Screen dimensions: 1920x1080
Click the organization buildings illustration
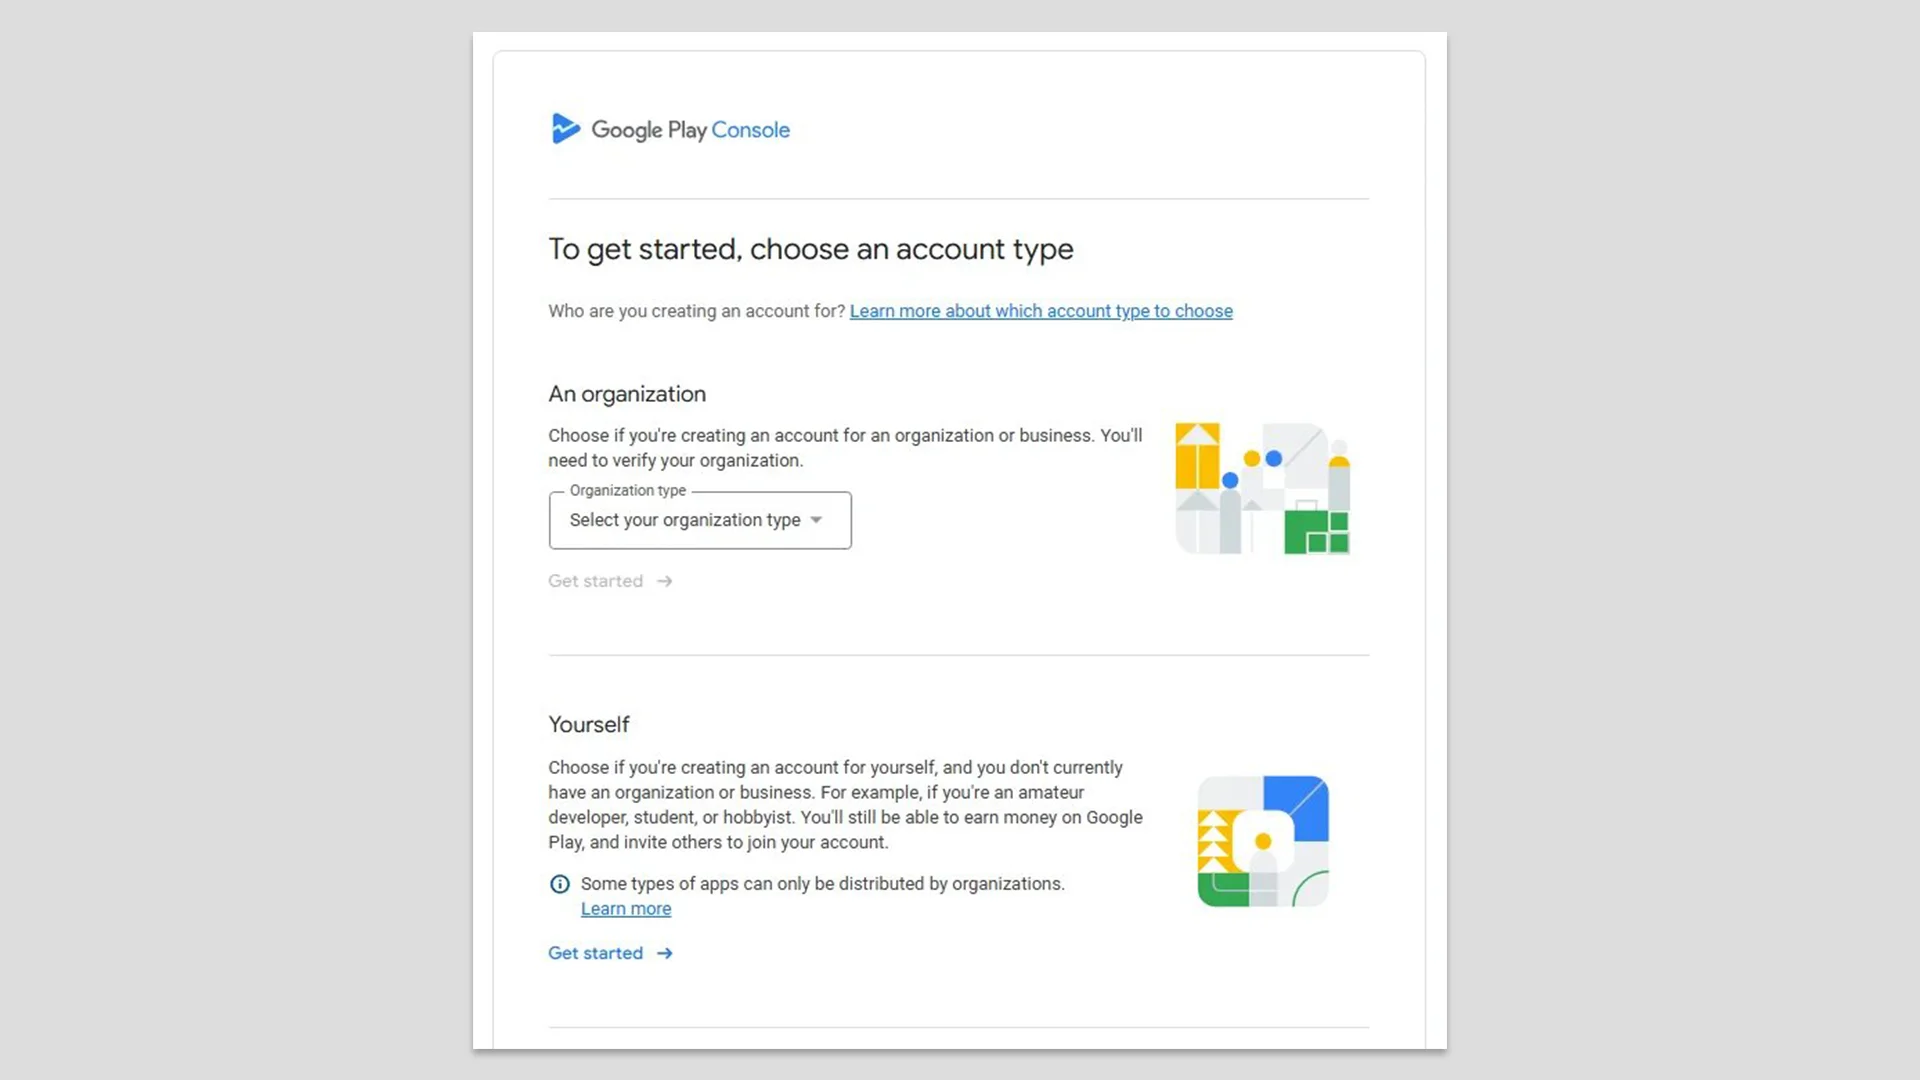coord(1262,487)
